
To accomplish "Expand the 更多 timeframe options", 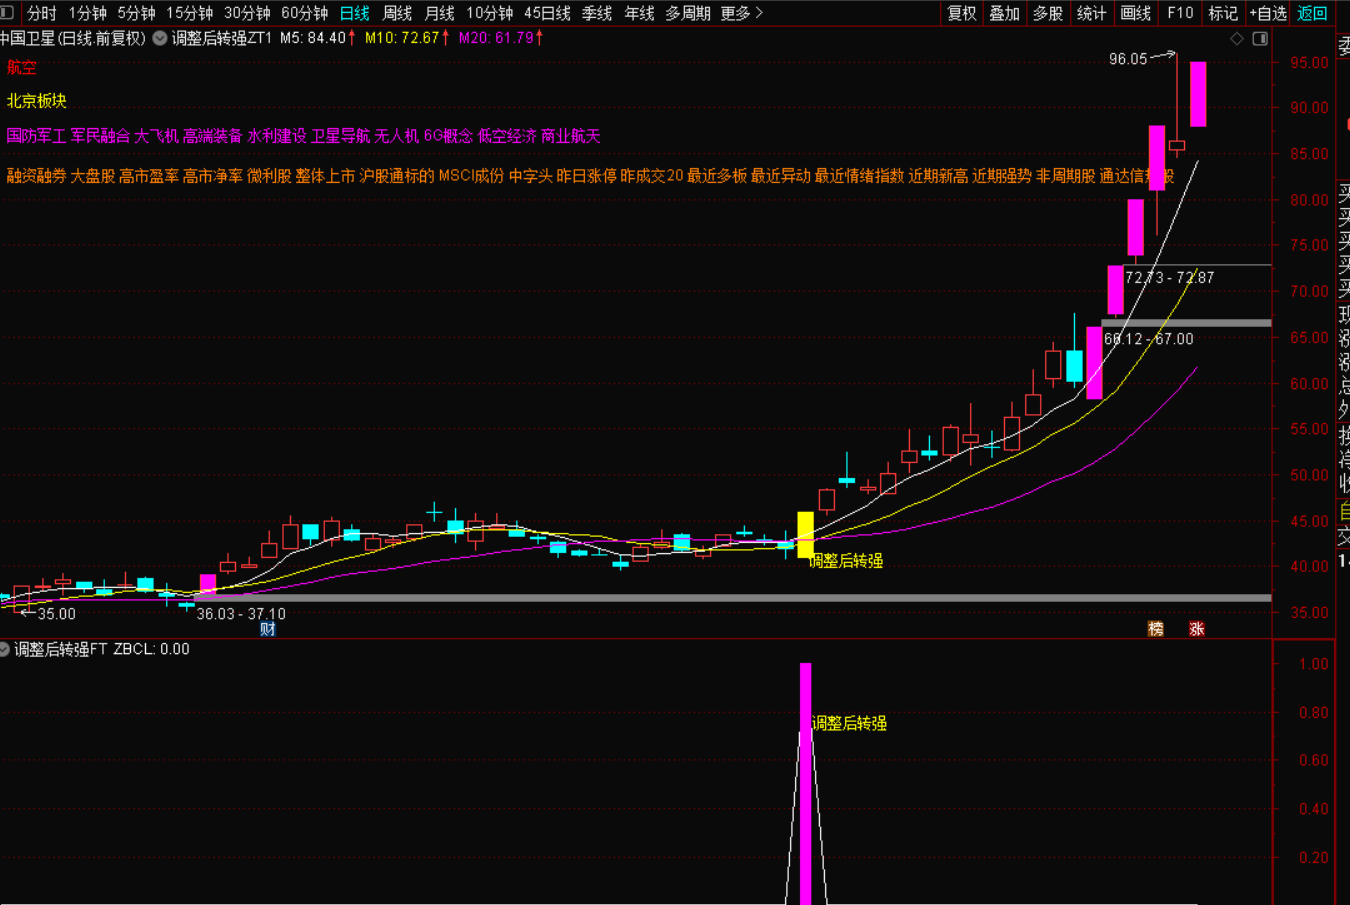I will [x=741, y=13].
